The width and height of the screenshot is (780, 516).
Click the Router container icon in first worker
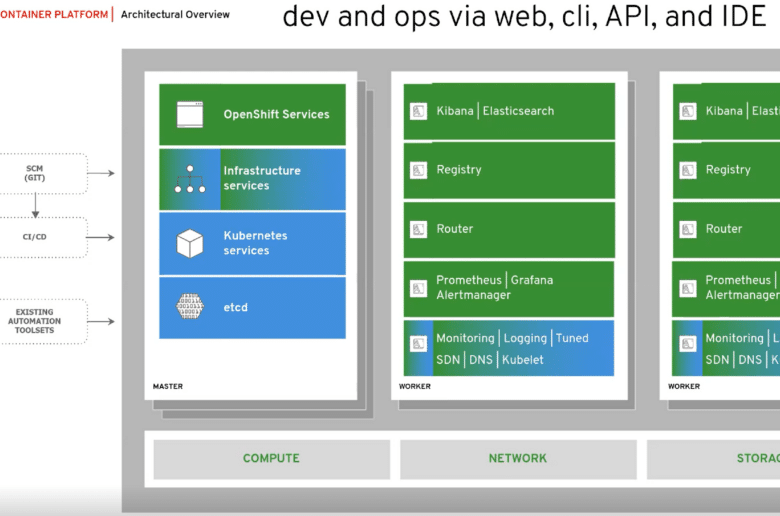coord(418,229)
